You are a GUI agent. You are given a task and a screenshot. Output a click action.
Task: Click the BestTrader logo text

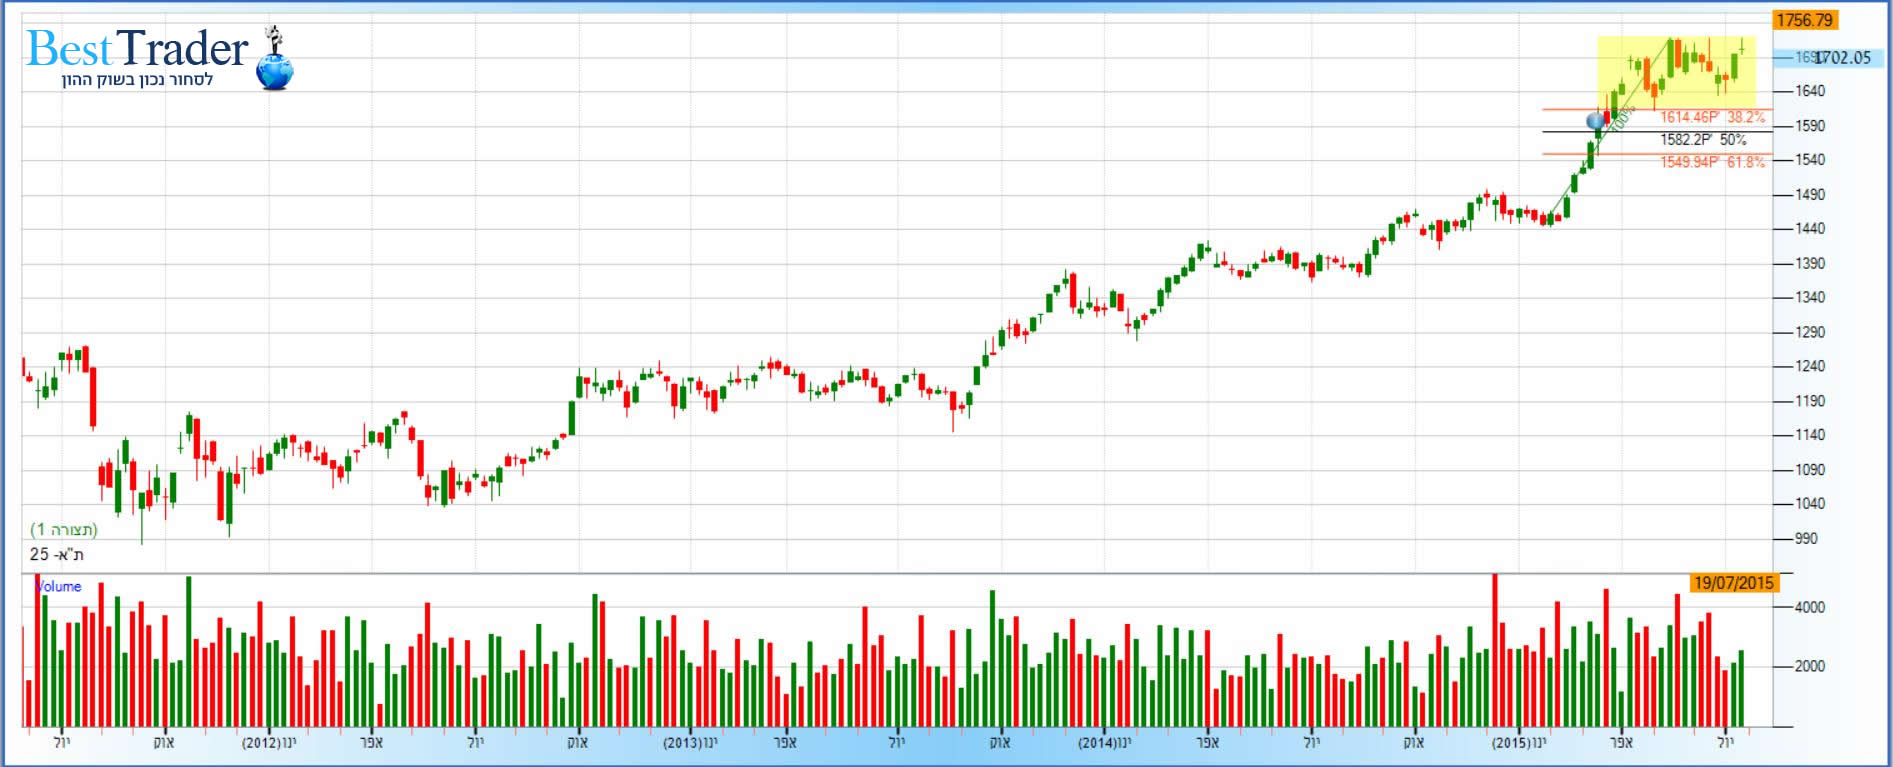(x=137, y=48)
